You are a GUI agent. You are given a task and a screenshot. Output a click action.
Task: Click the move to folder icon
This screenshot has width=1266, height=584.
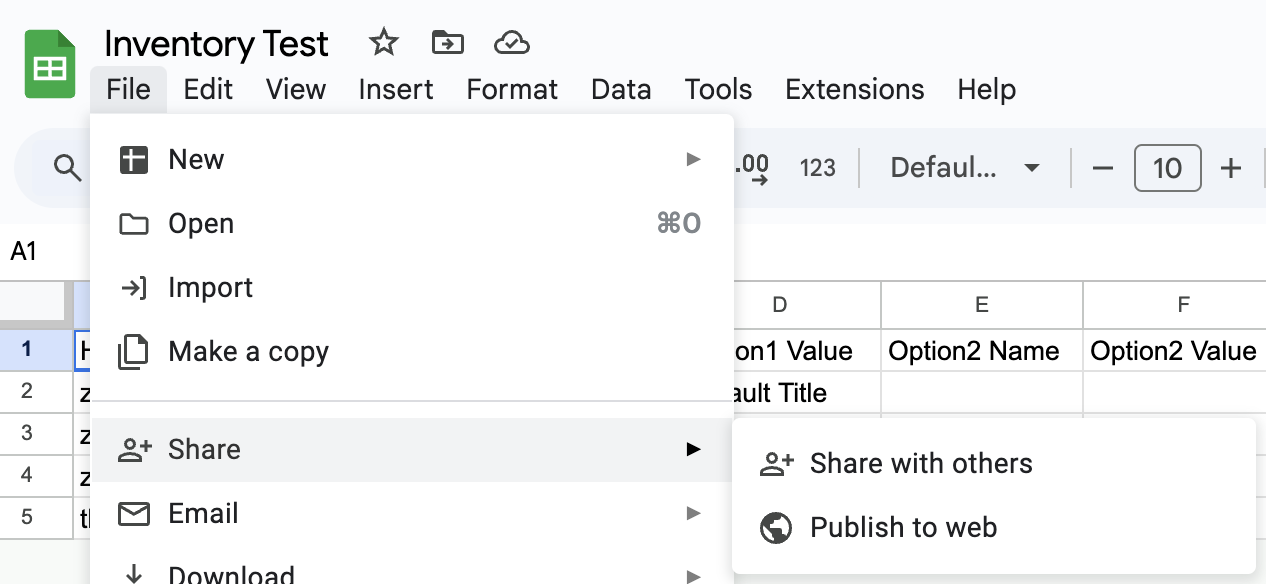tap(447, 43)
